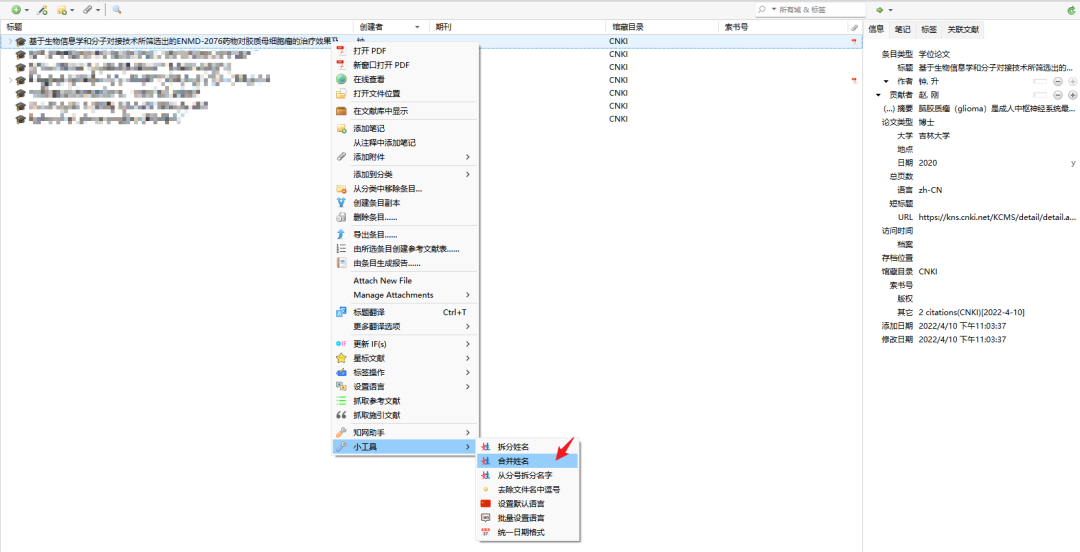Image resolution: width=1080 pixels, height=552 pixels.
Task: Choose 由条目生成报告 menu entry
Action: click(x=406, y=263)
